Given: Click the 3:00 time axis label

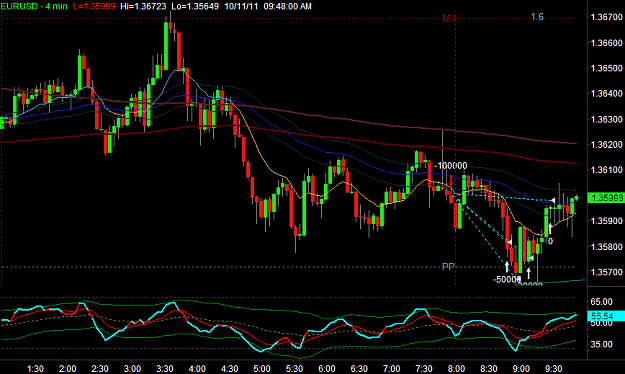Looking at the screenshot, I should (x=132, y=368).
